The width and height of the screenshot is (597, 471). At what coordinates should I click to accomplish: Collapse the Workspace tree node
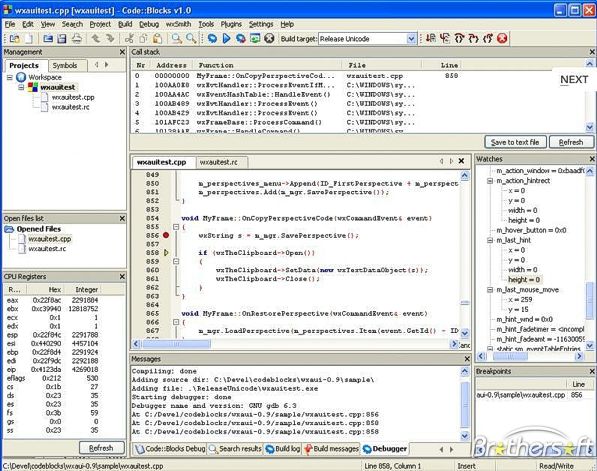coord(10,77)
